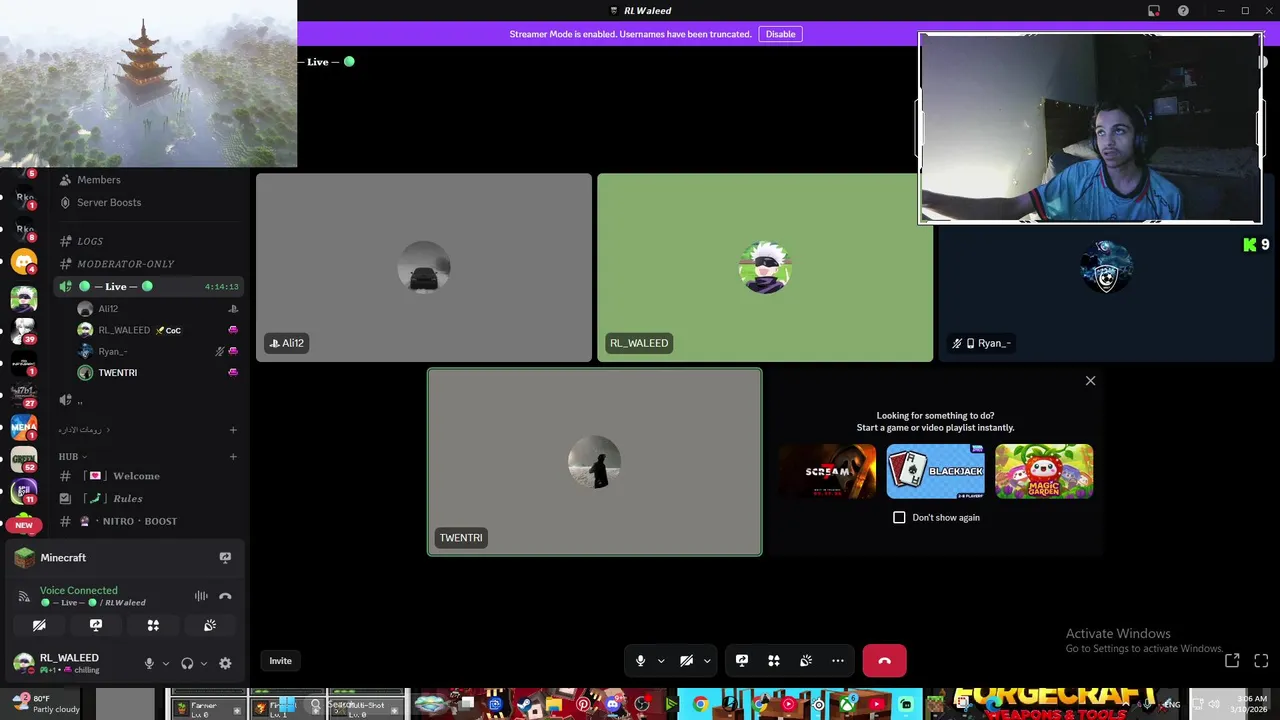Pop out the call window
Image resolution: width=1280 pixels, height=720 pixels.
click(x=1232, y=660)
